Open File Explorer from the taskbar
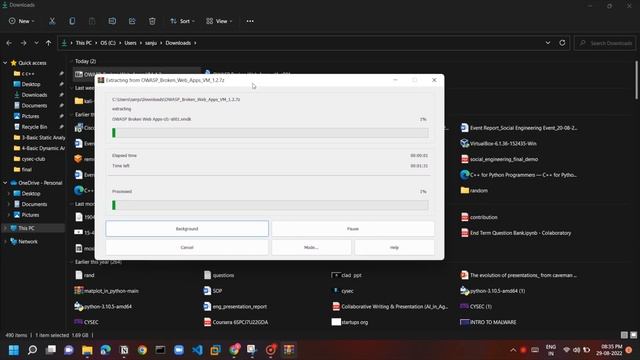Image resolution: width=640 pixels, height=360 pixels. pos(87,350)
